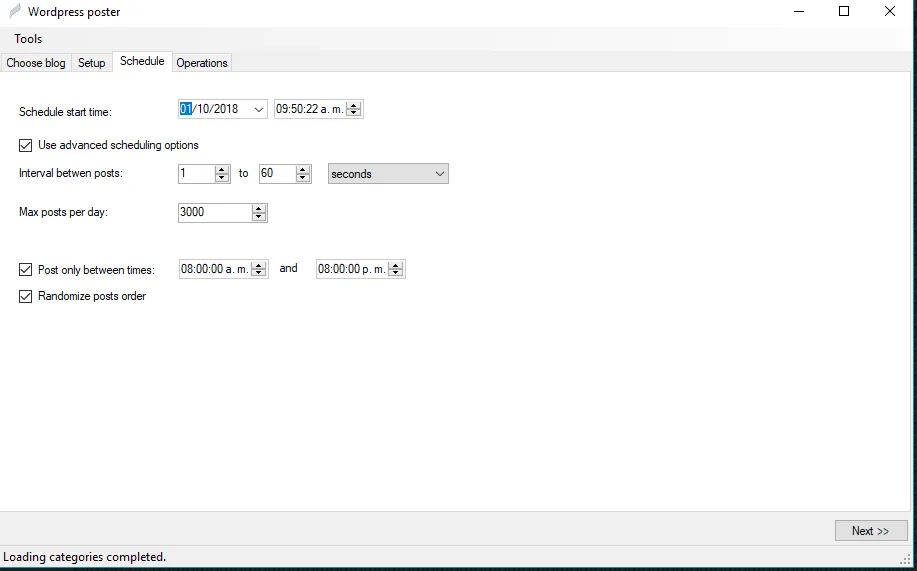Decrease schedule start time with down arrow
The height and width of the screenshot is (571, 917).
(x=353, y=113)
